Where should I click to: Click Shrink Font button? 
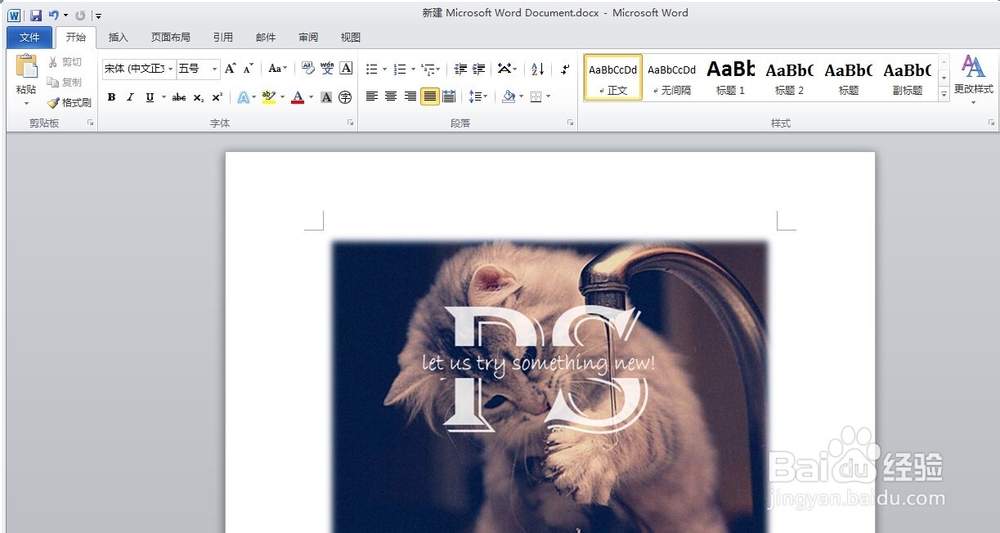tap(248, 68)
